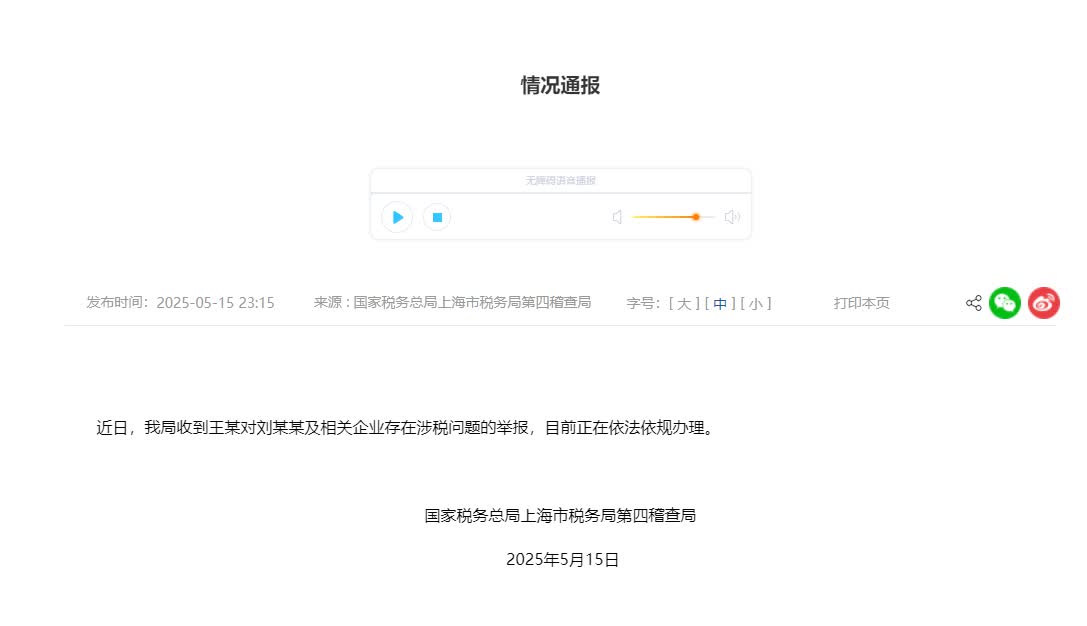Adjust the orange volume slider handle

tap(695, 217)
